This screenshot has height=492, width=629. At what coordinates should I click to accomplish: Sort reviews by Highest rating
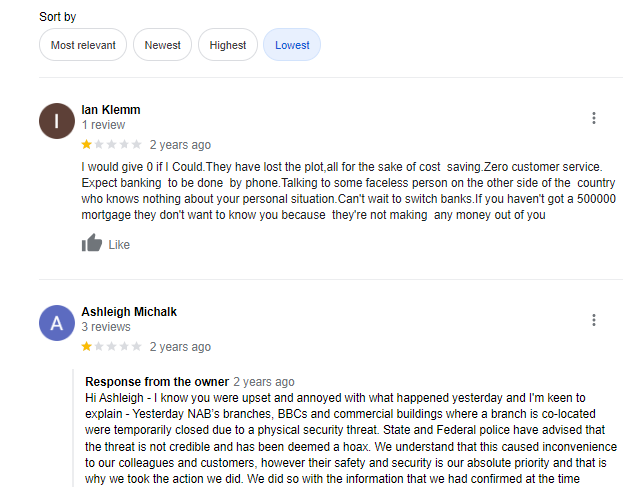pyautogui.click(x=228, y=45)
